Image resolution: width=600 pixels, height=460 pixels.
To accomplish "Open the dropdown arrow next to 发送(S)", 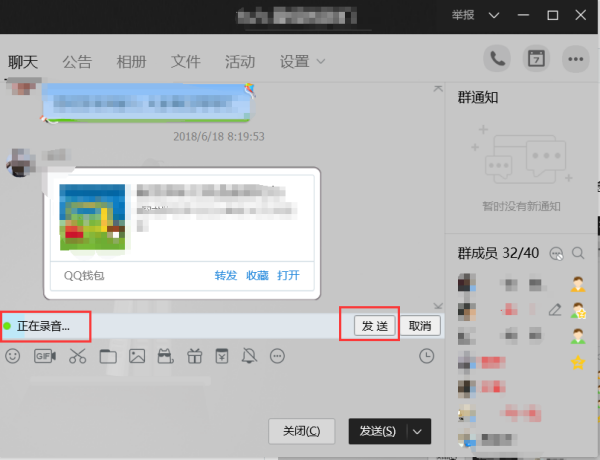I will (x=417, y=432).
